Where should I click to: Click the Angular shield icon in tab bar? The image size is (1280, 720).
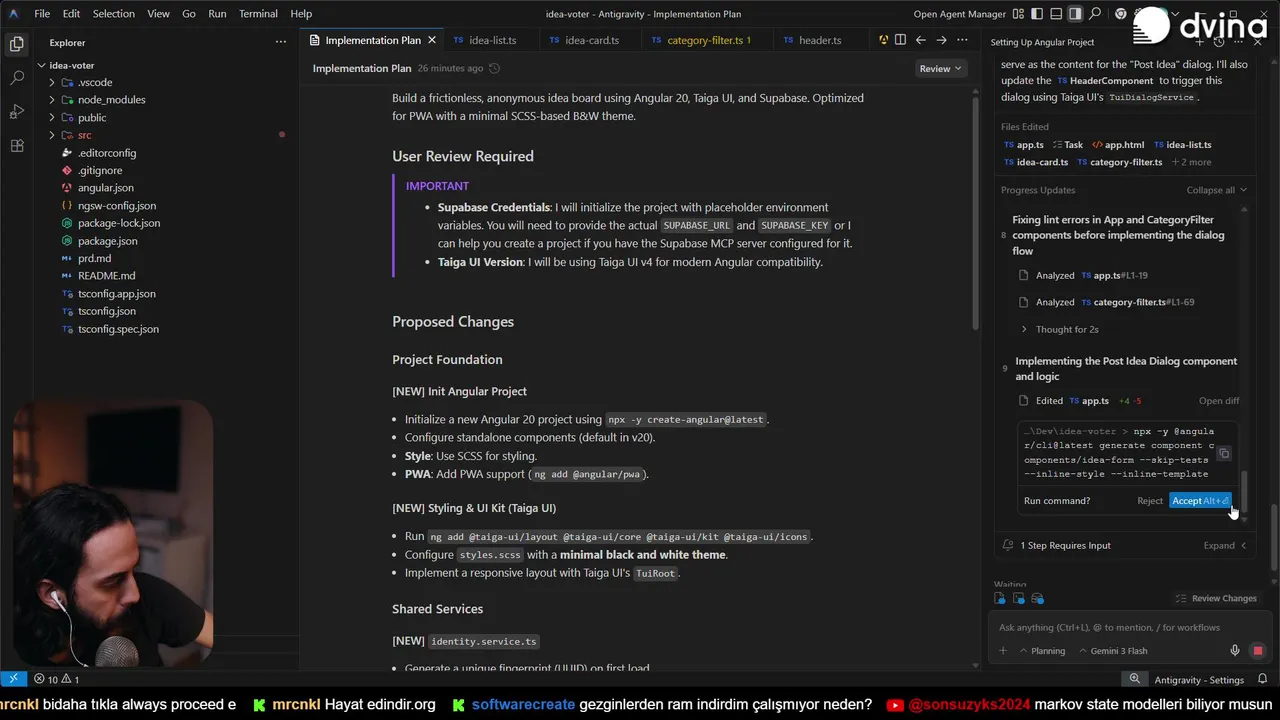[883, 40]
